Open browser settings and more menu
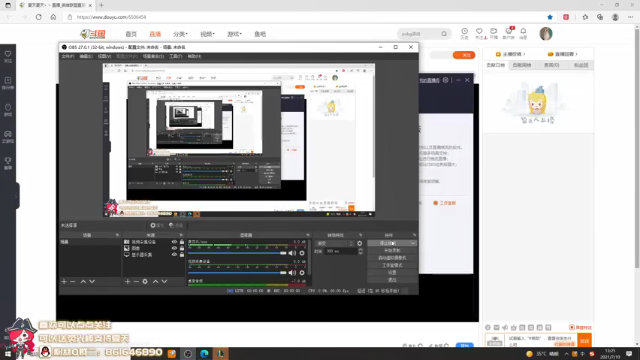 point(631,17)
